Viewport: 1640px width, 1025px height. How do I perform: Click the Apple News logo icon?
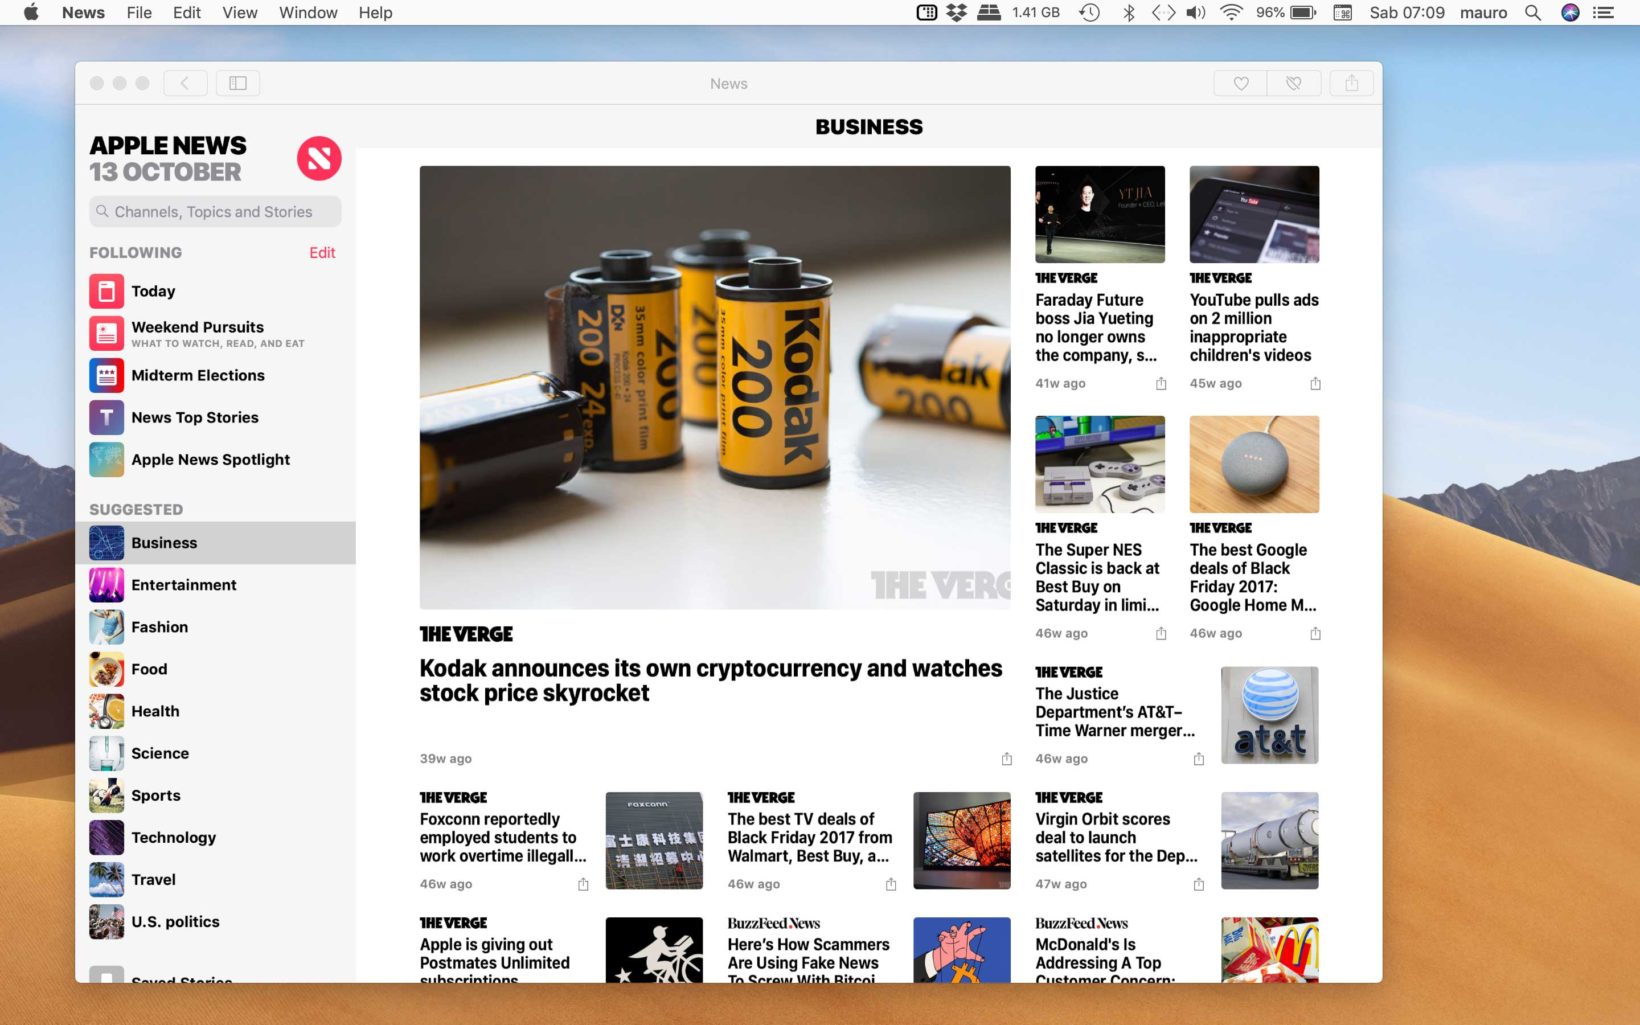tap(319, 158)
